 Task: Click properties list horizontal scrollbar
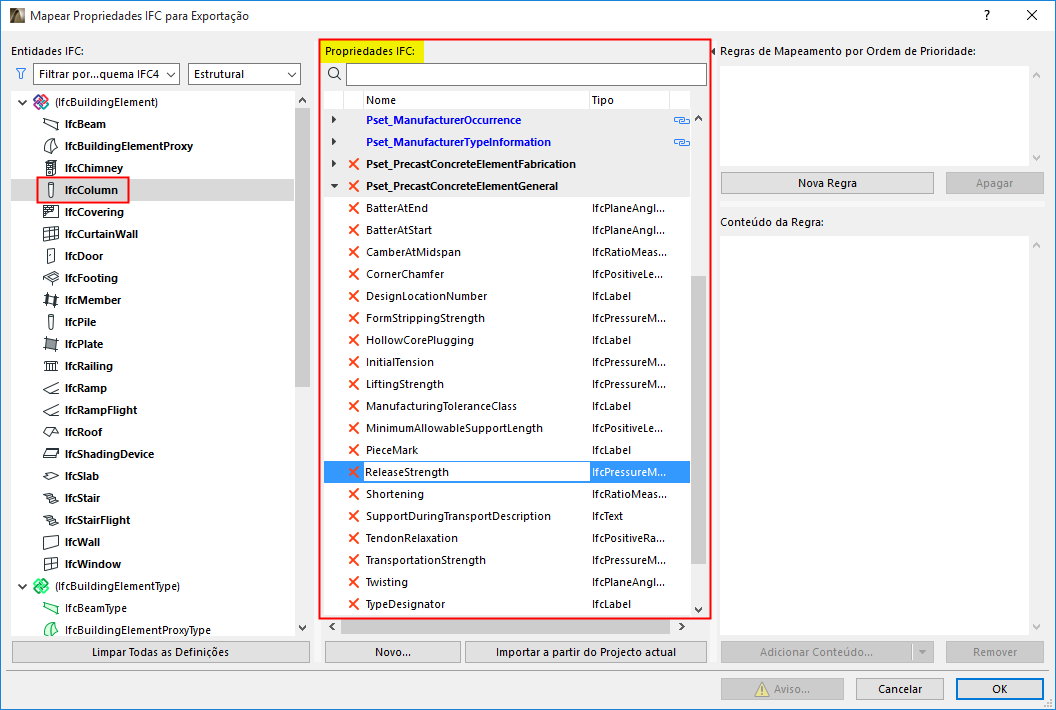tap(505, 627)
